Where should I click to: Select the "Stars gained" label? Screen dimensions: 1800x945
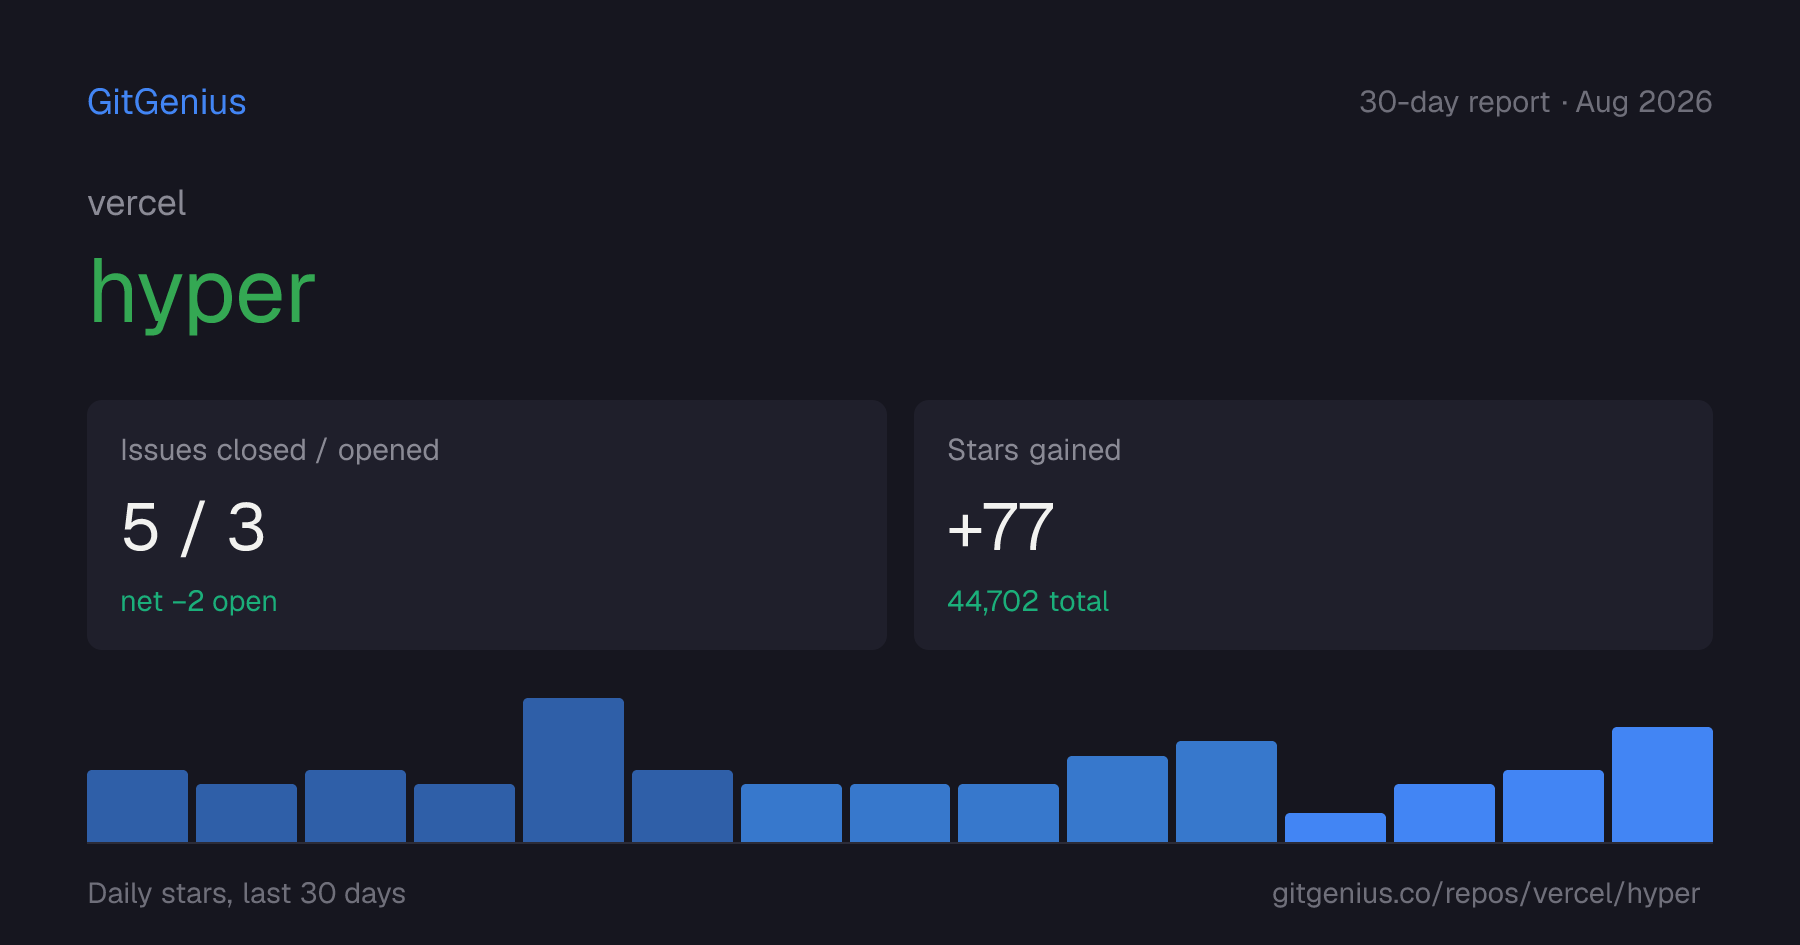pos(1034,450)
